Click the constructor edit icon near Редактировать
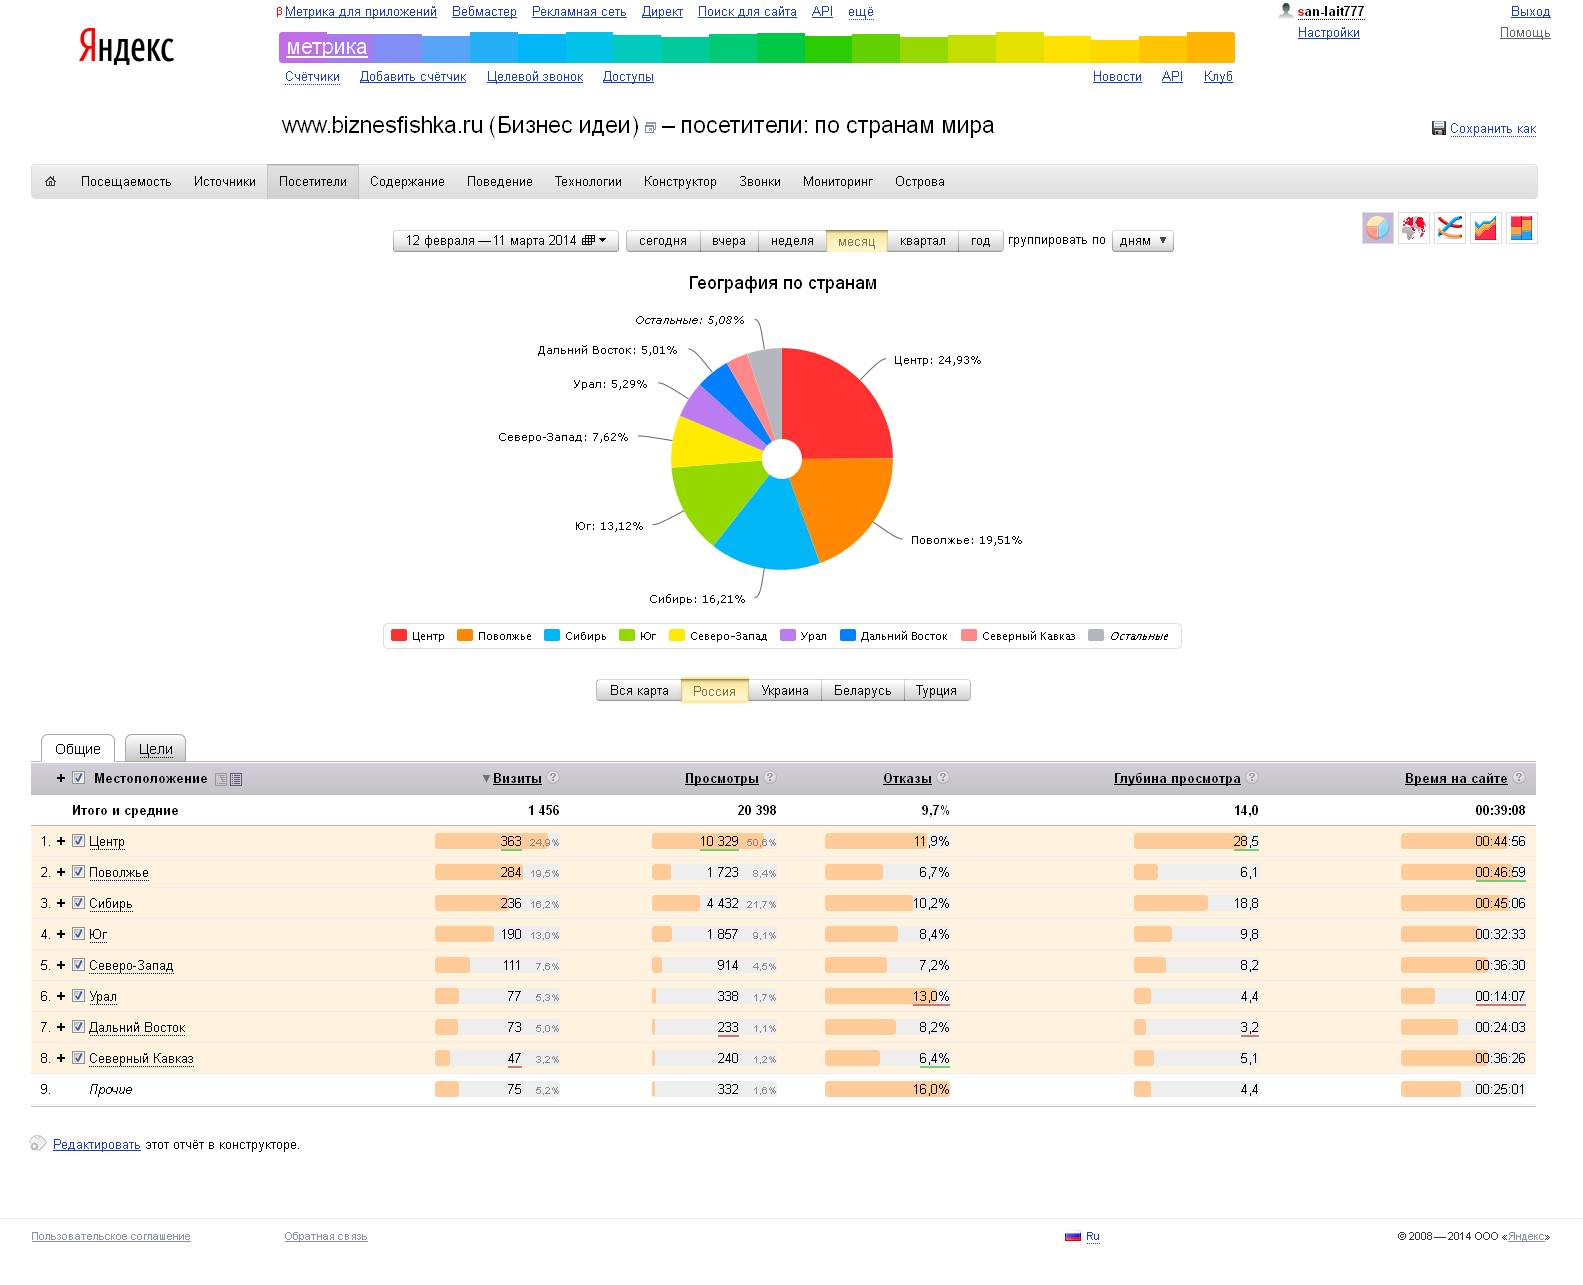 pos(38,1143)
